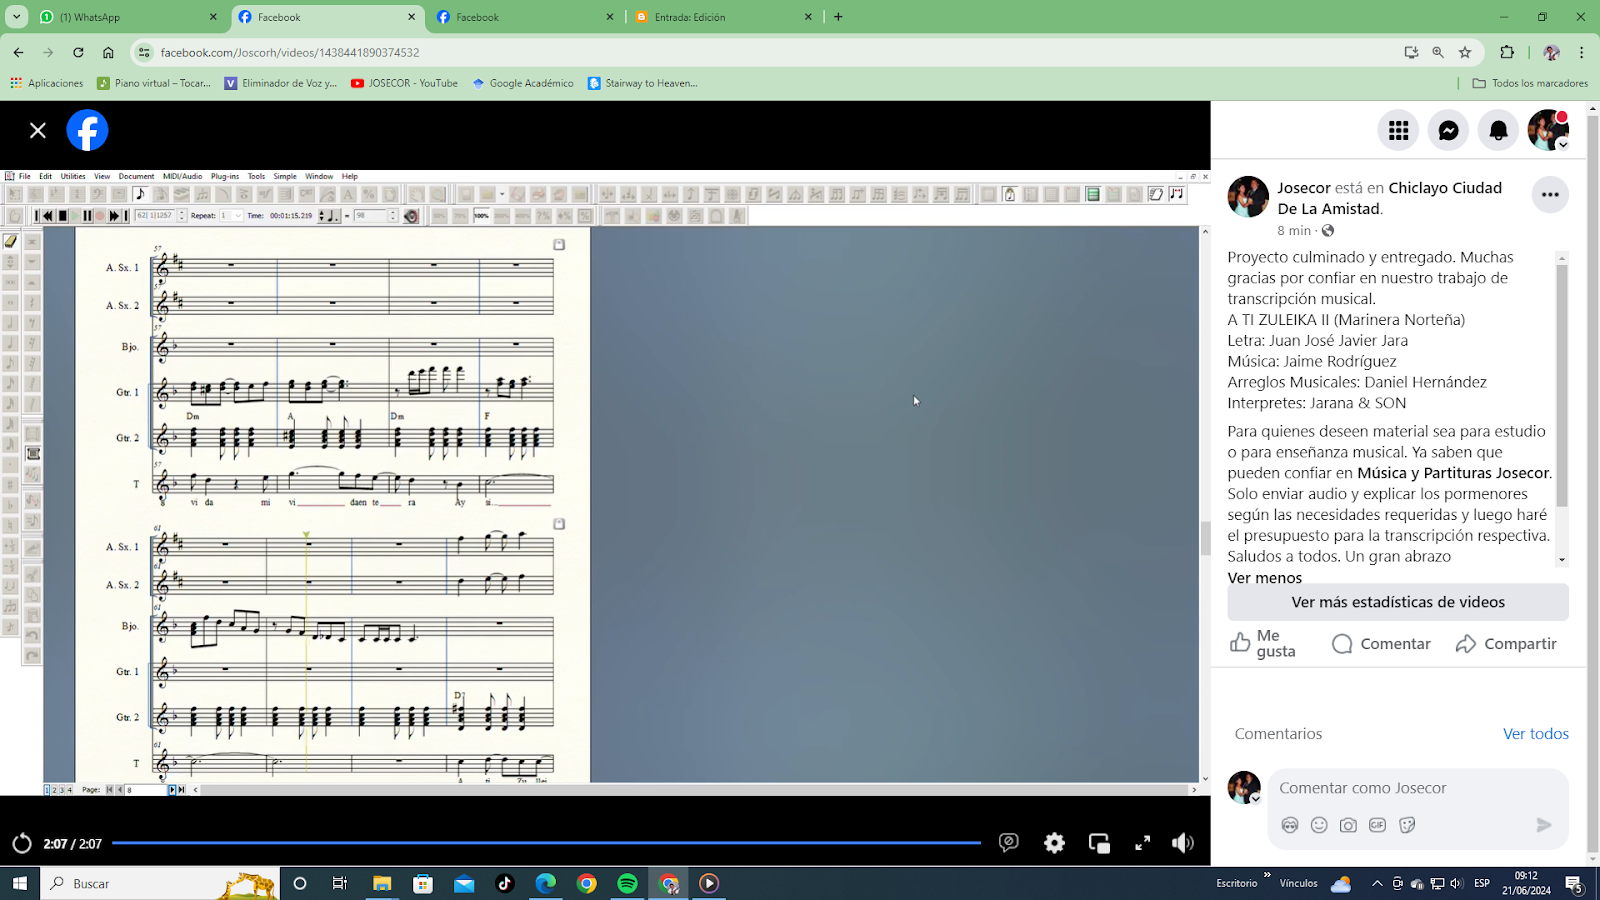Toggle the video miniplayer

point(1099,843)
